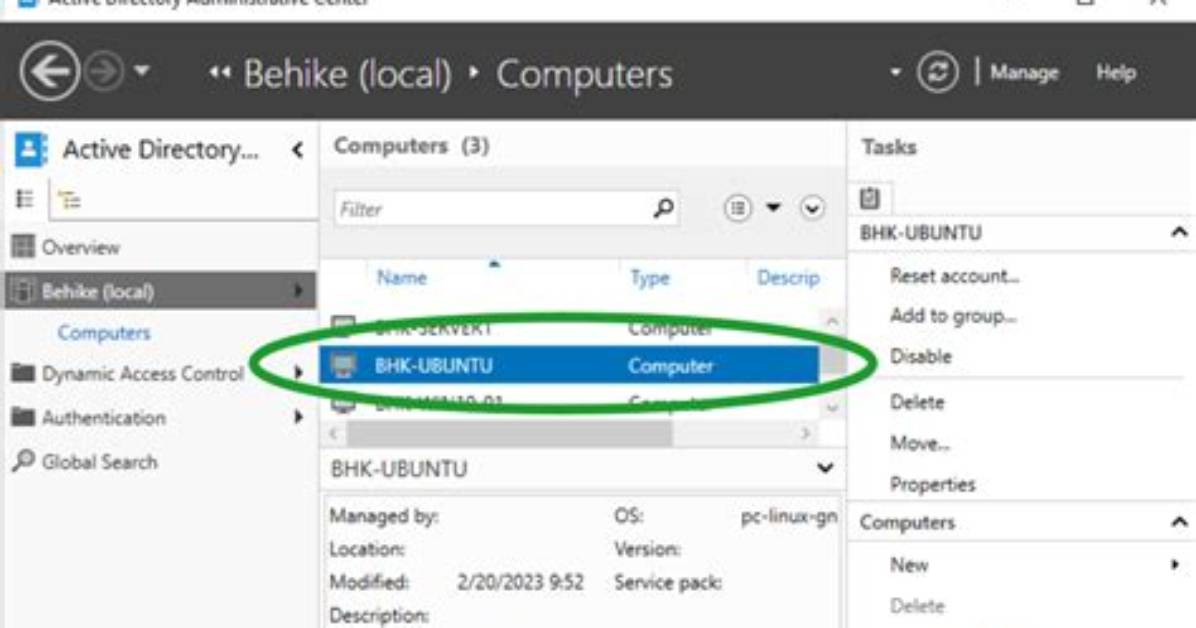Expand breadcrumb arrow between Behike and Computers
Viewport: 1196px width, 628px height.
pos(474,72)
